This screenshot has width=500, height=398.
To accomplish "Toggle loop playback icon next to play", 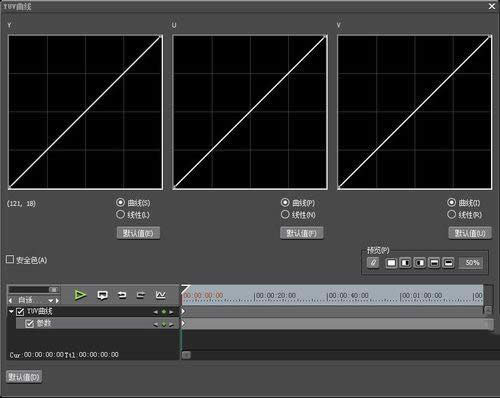I will pyautogui.click(x=102, y=295).
